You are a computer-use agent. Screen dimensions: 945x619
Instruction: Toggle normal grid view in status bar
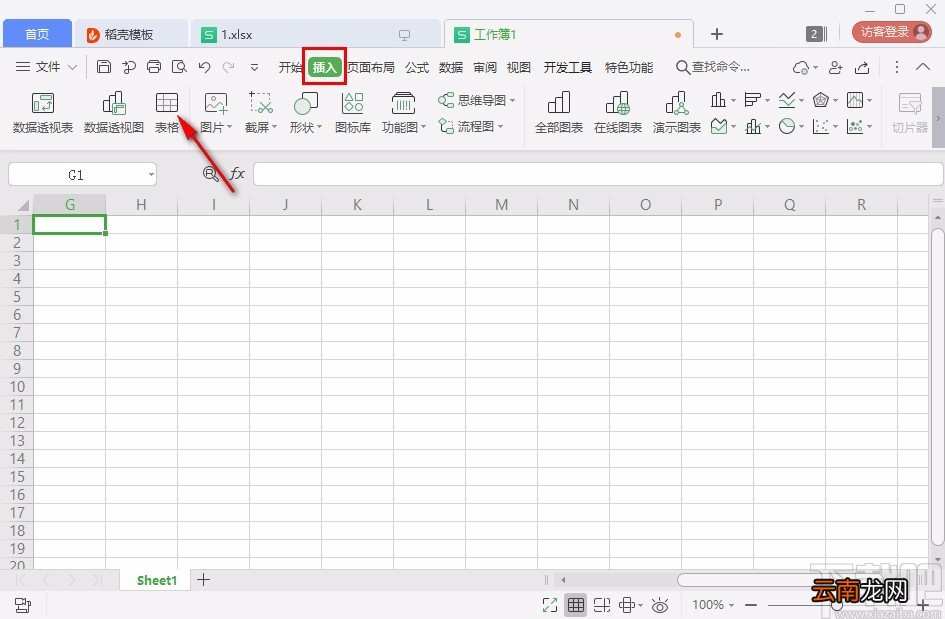[x=576, y=605]
